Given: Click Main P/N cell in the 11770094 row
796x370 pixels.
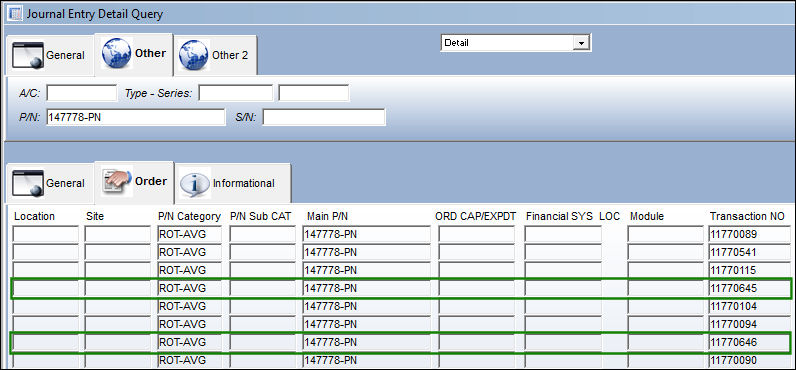Looking at the screenshot, I should 366,324.
